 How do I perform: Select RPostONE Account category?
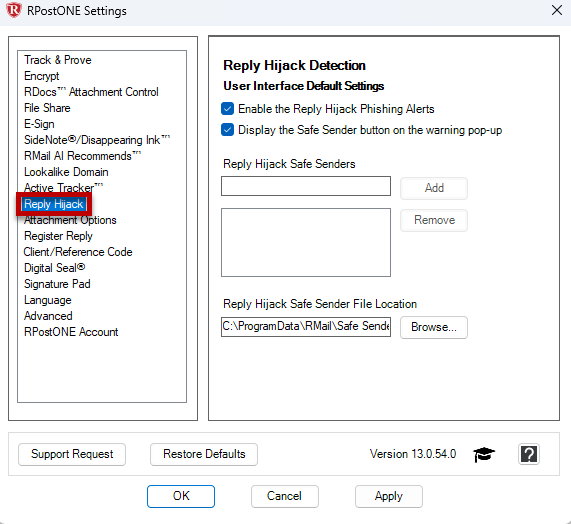coord(71,332)
